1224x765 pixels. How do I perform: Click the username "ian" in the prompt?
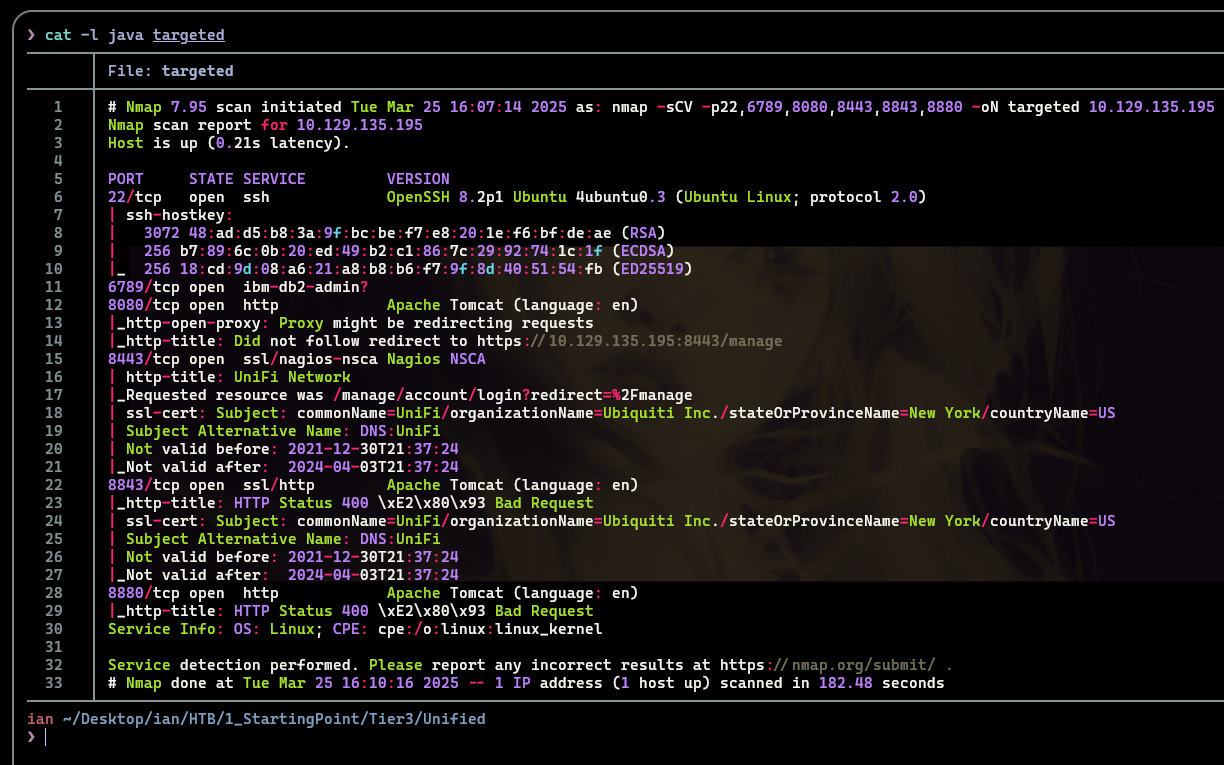(40, 718)
